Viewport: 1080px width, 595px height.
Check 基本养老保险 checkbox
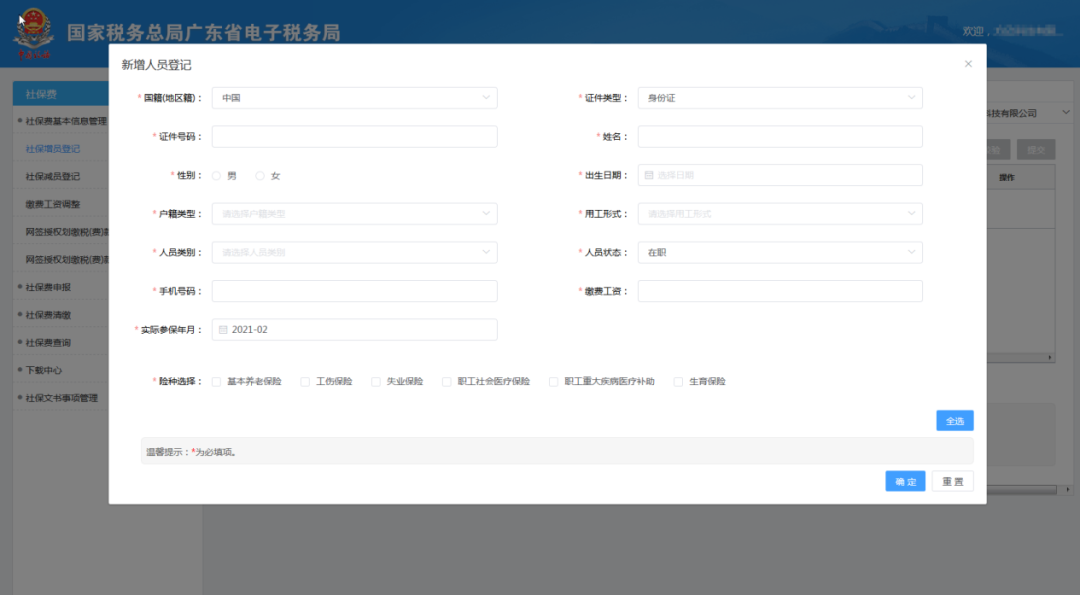pos(216,382)
